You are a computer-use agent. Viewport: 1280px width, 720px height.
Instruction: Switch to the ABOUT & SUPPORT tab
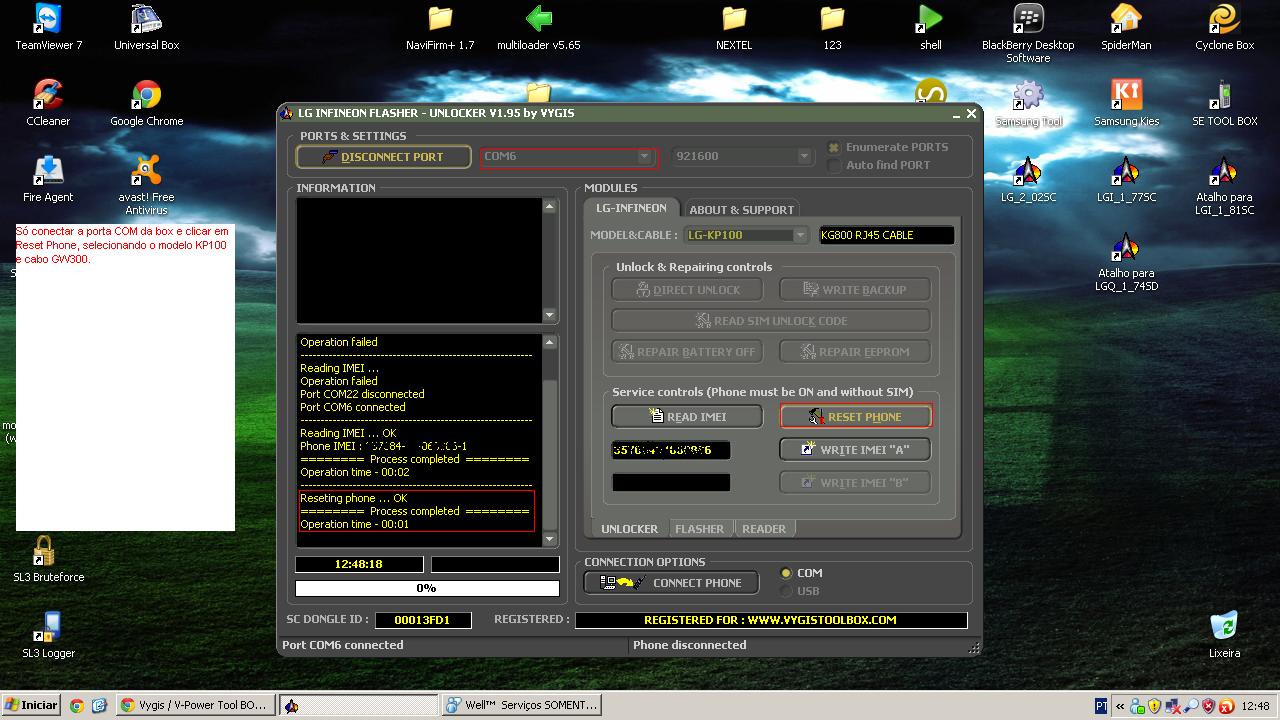741,210
